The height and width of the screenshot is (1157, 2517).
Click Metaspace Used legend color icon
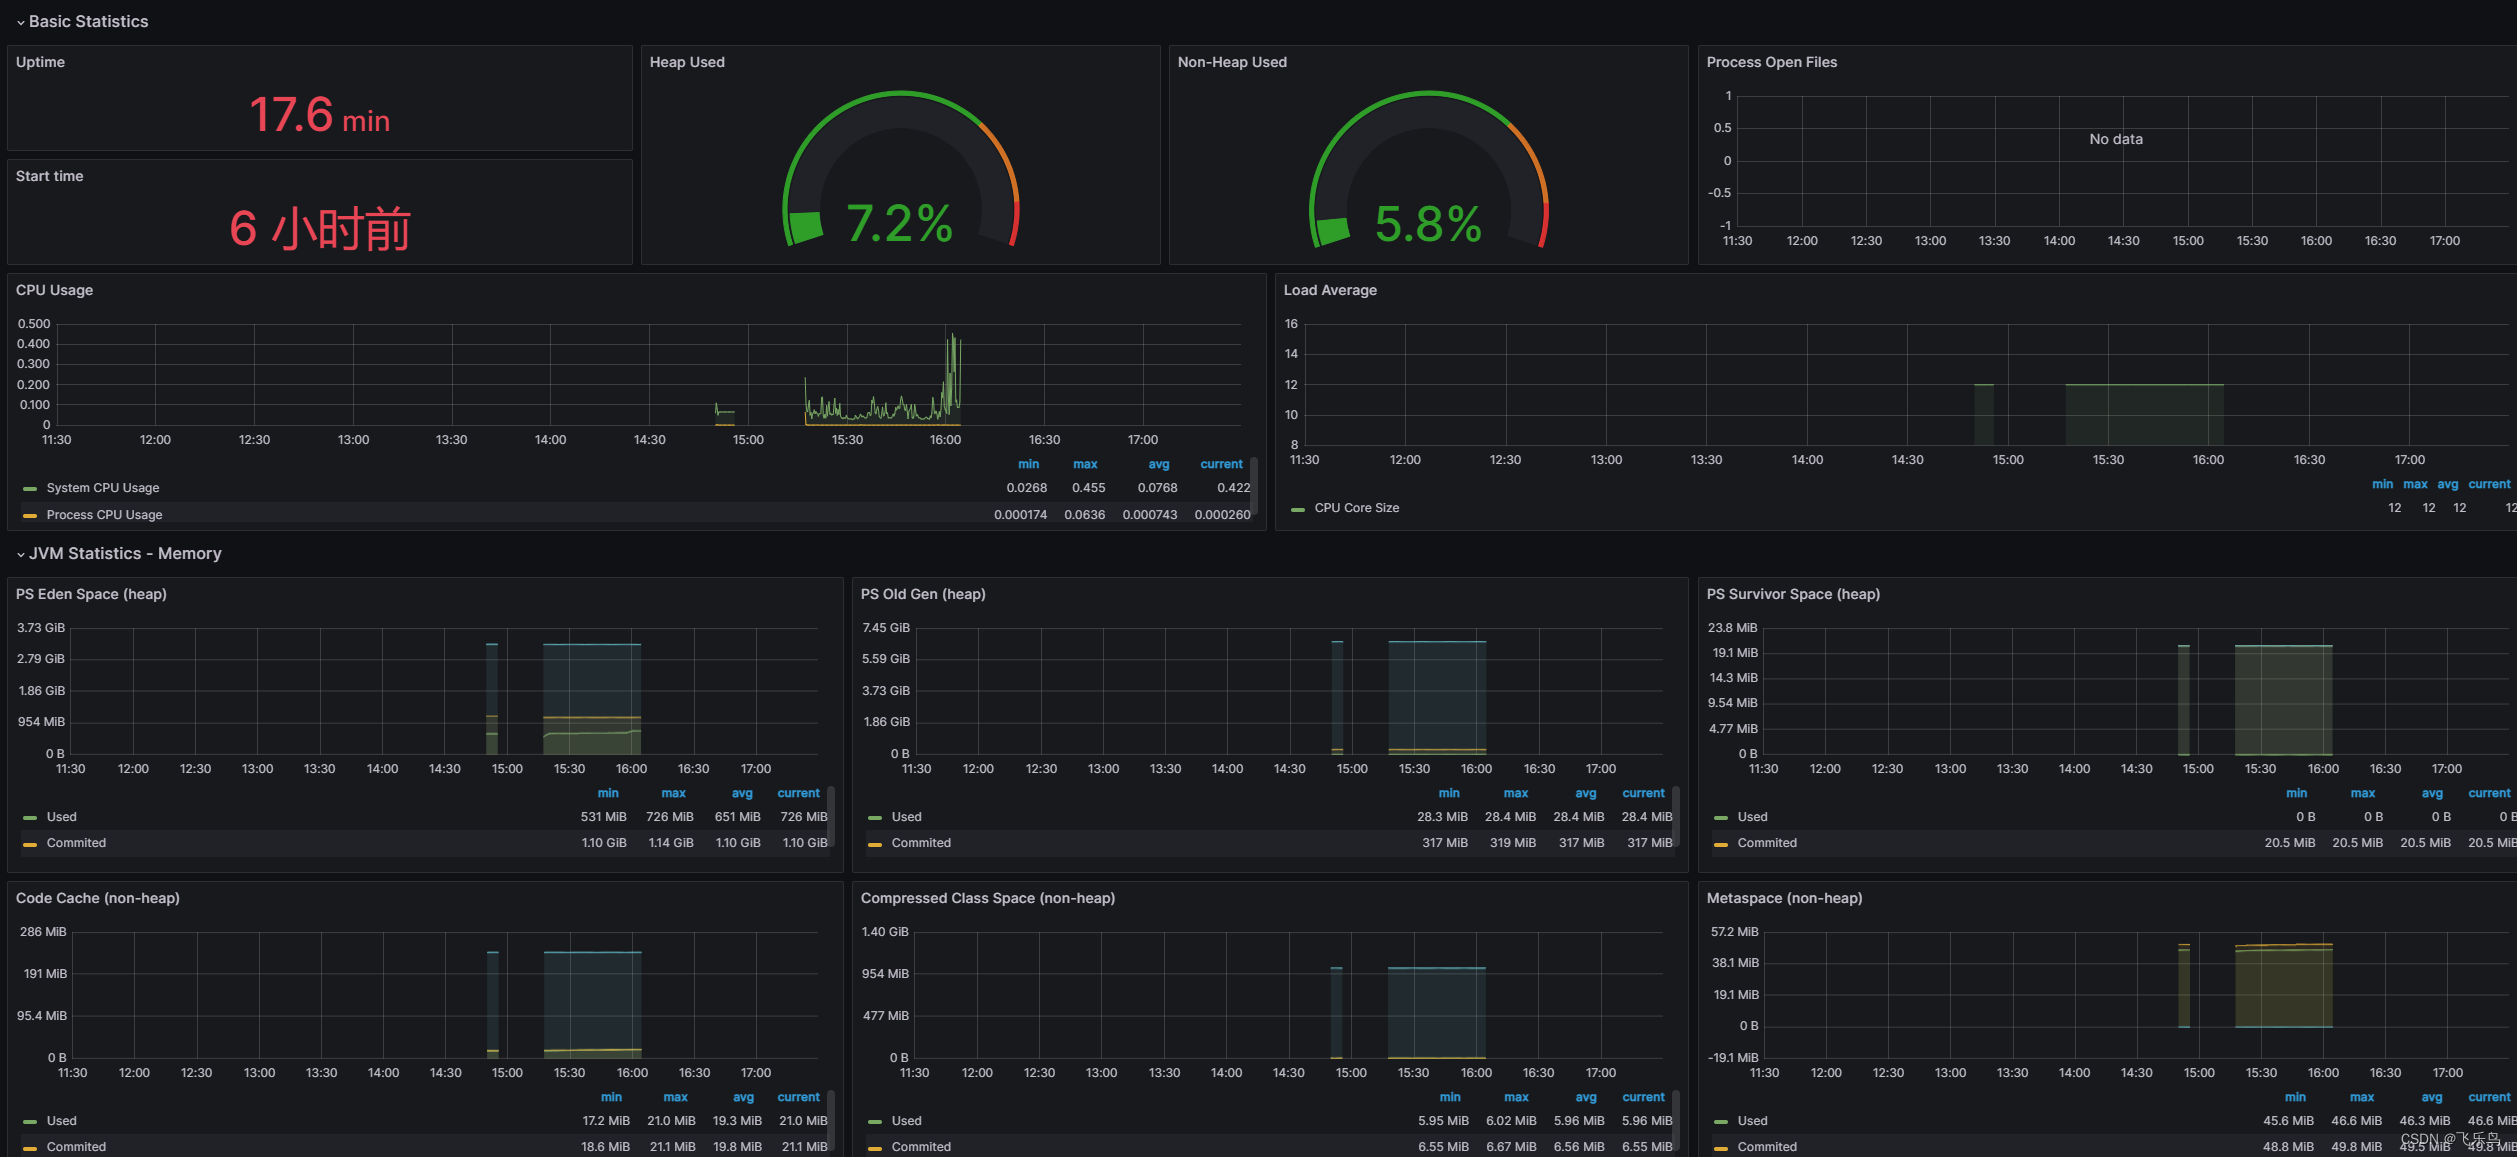click(1721, 1122)
